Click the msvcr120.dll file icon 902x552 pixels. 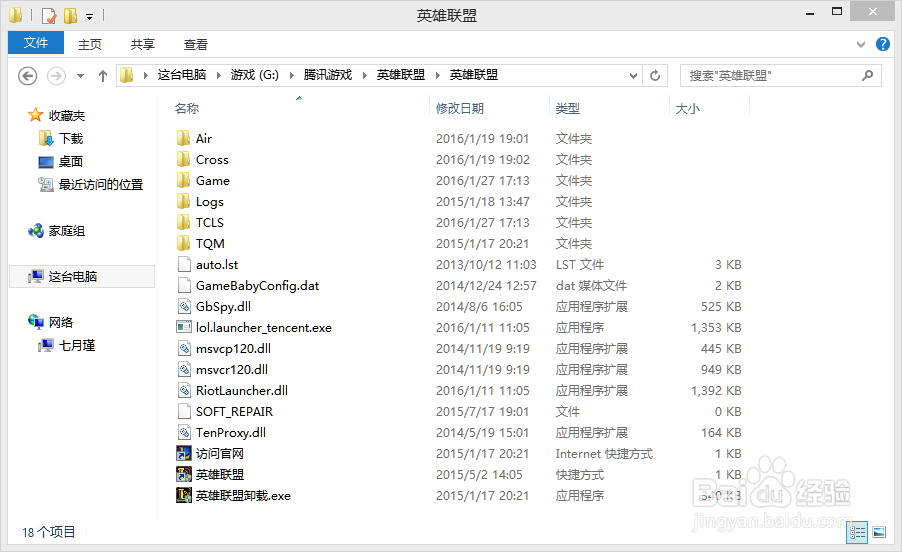coord(184,369)
